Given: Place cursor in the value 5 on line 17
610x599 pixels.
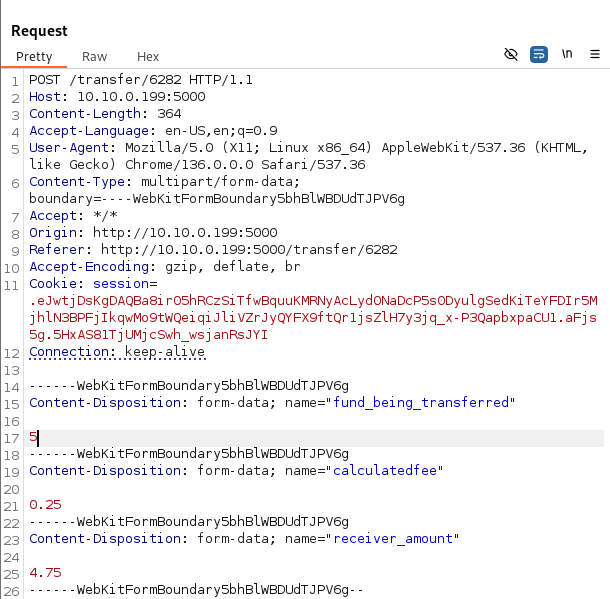Looking at the screenshot, I should (33, 437).
